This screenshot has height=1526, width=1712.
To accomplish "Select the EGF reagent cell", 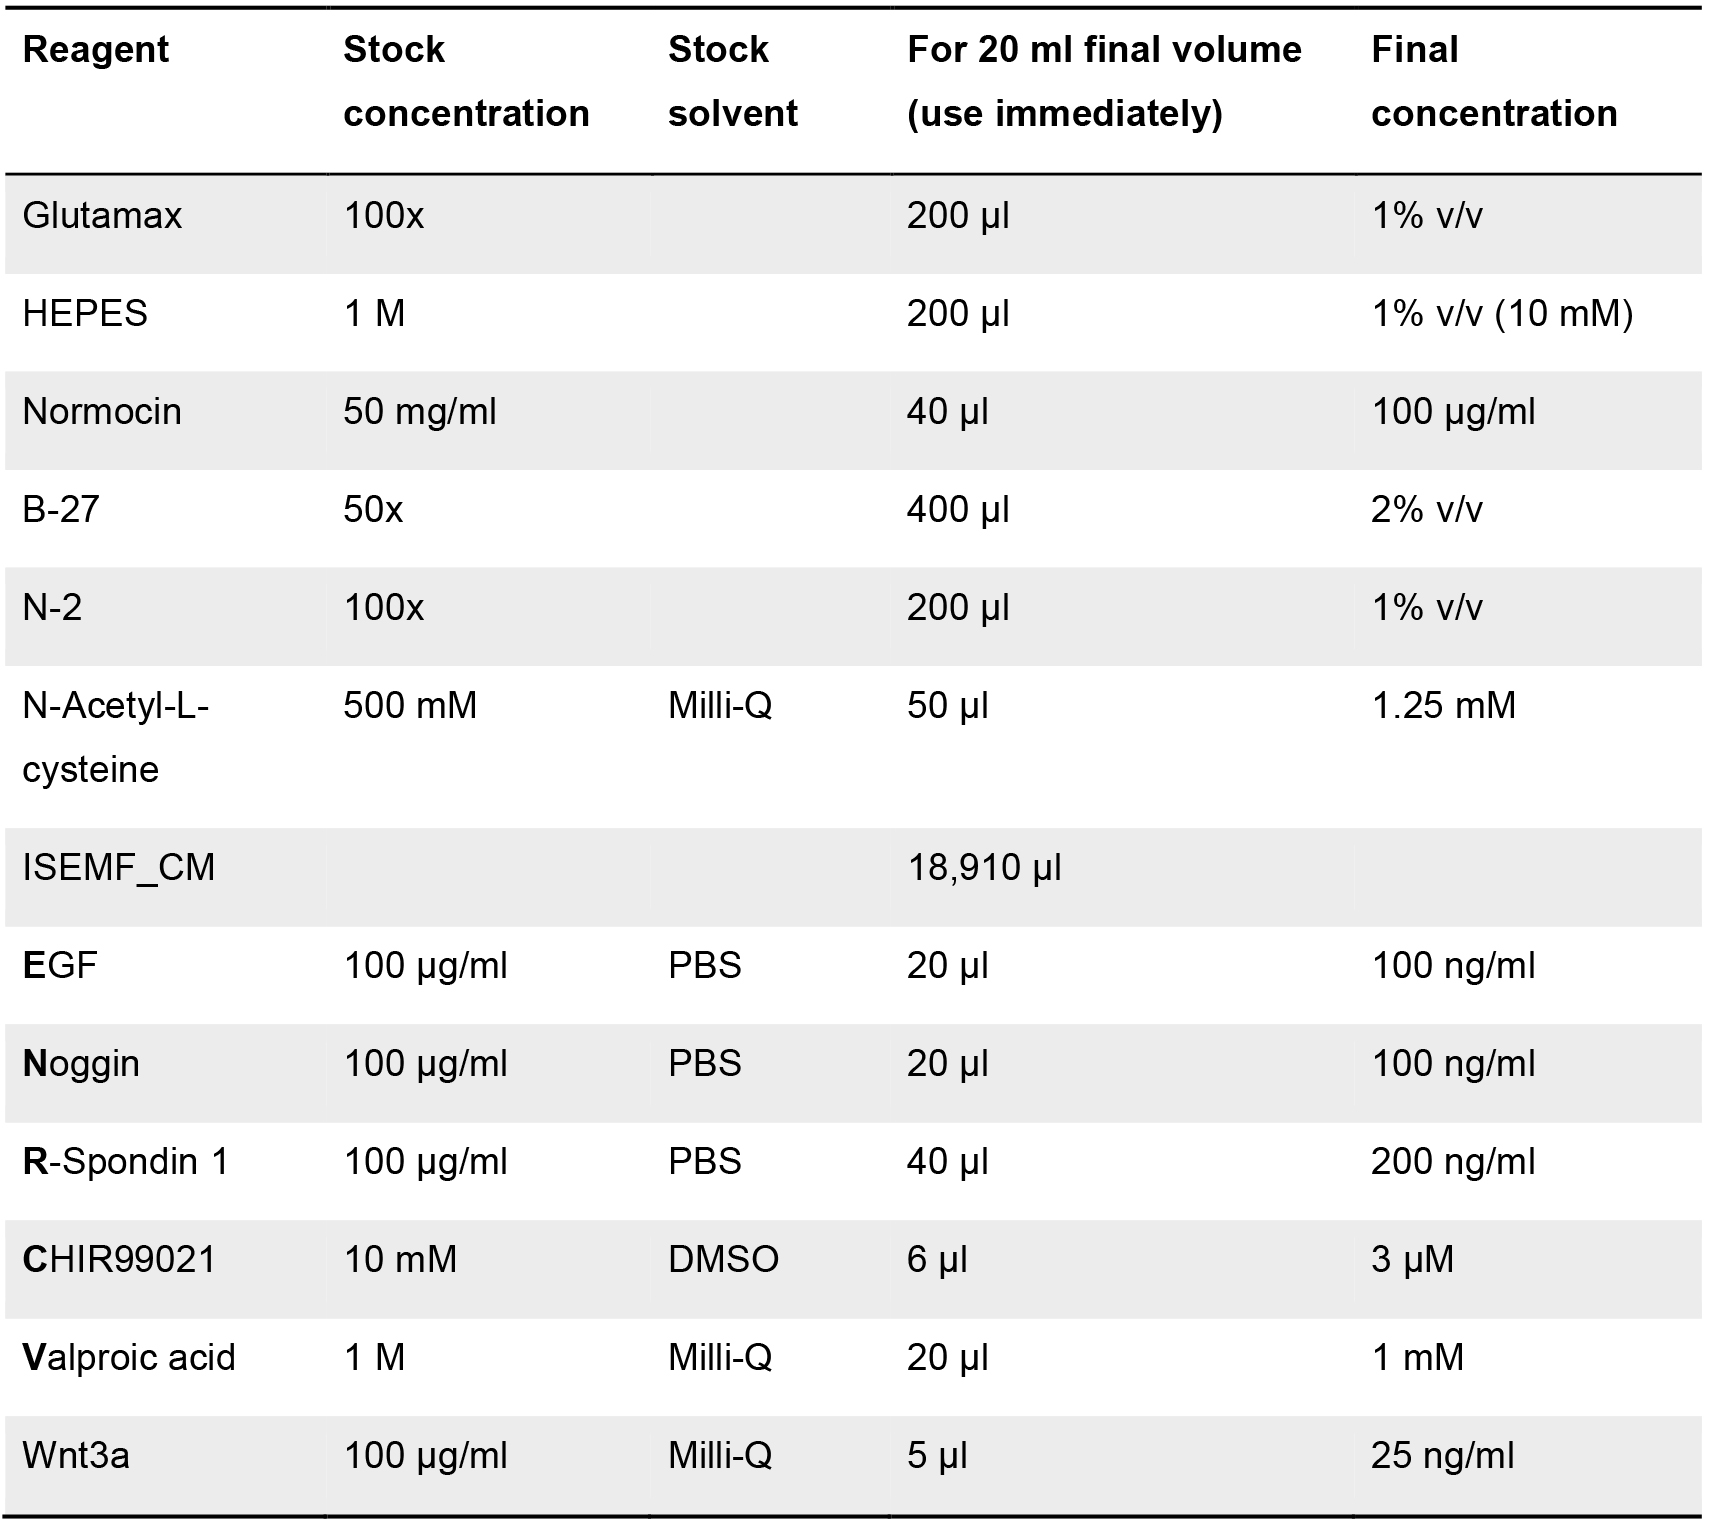I will point(60,966).
